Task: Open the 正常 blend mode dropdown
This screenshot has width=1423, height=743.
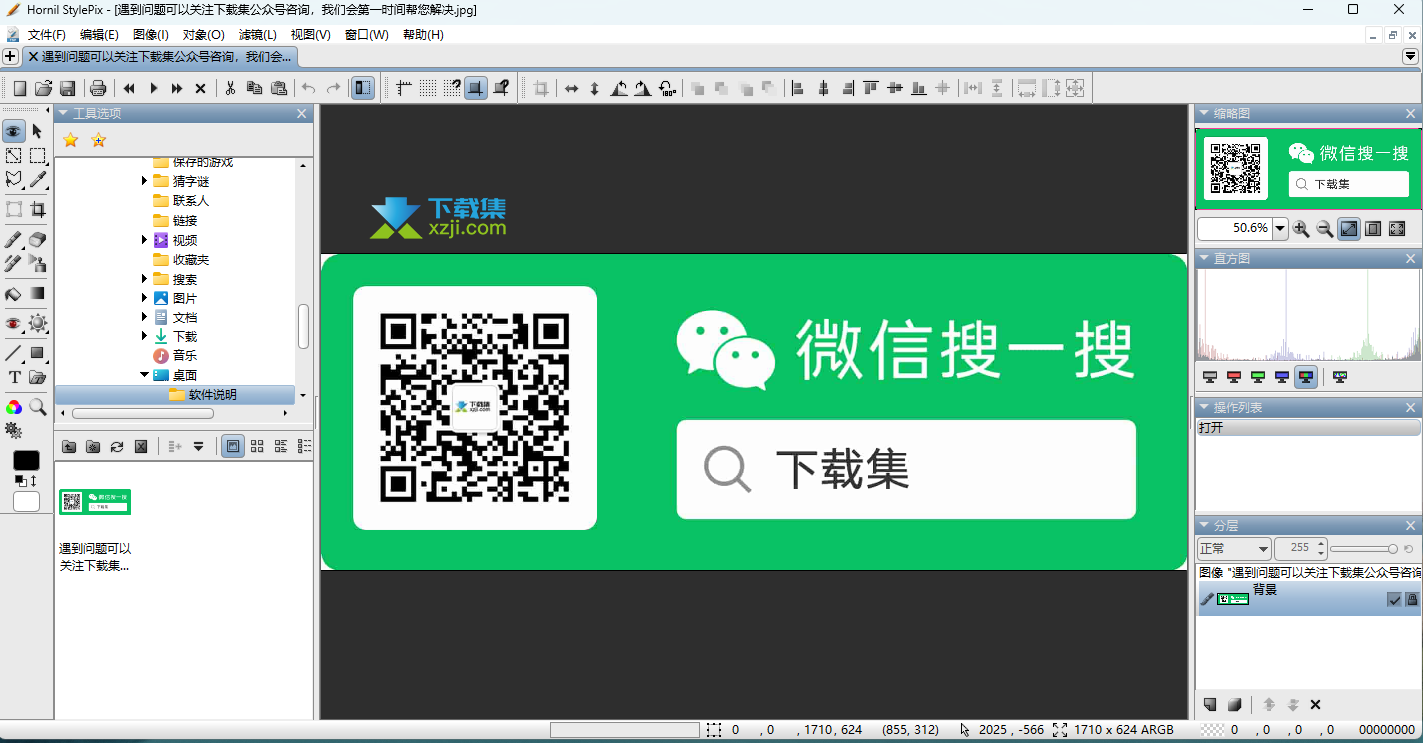Action: [1234, 548]
